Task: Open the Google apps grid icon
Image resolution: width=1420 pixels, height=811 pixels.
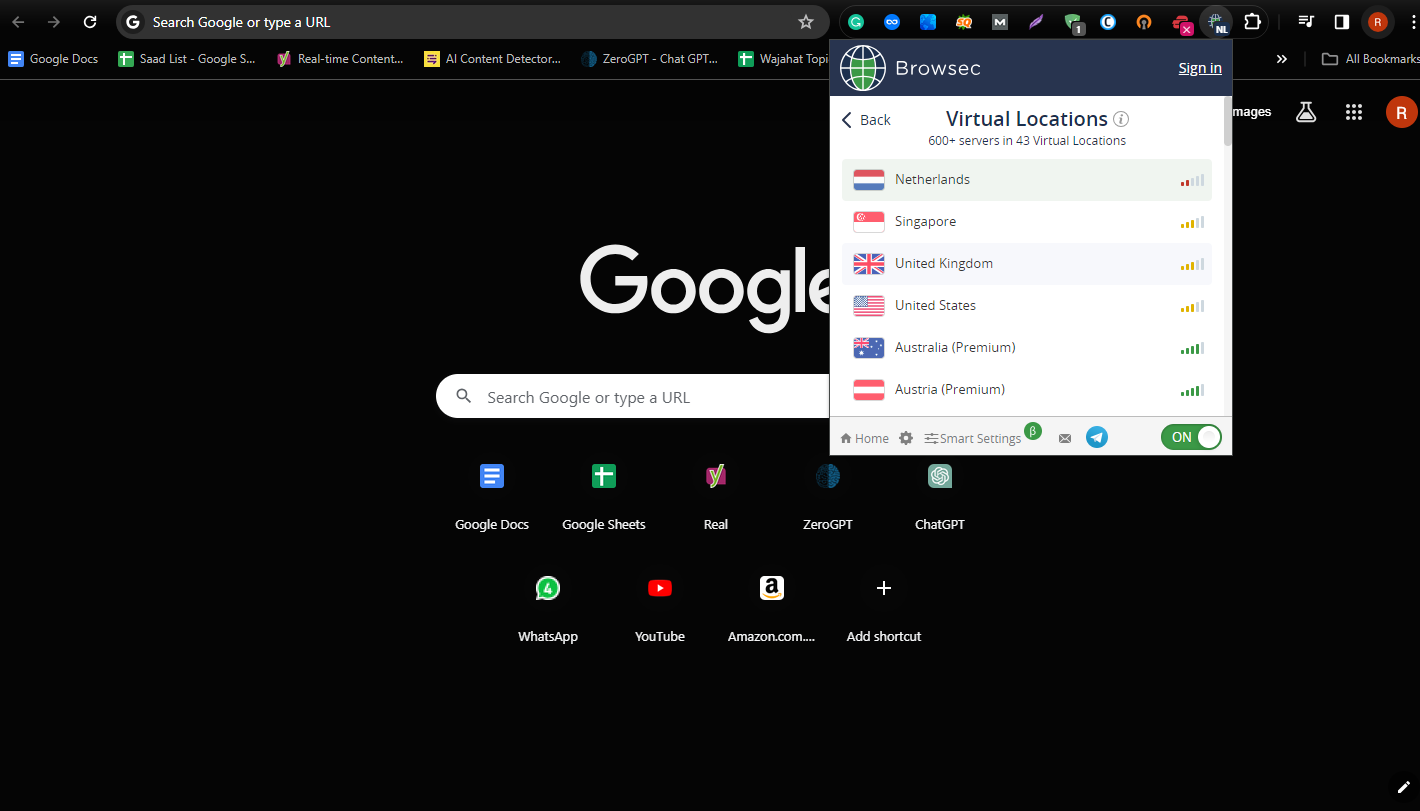Action: pyautogui.click(x=1354, y=112)
